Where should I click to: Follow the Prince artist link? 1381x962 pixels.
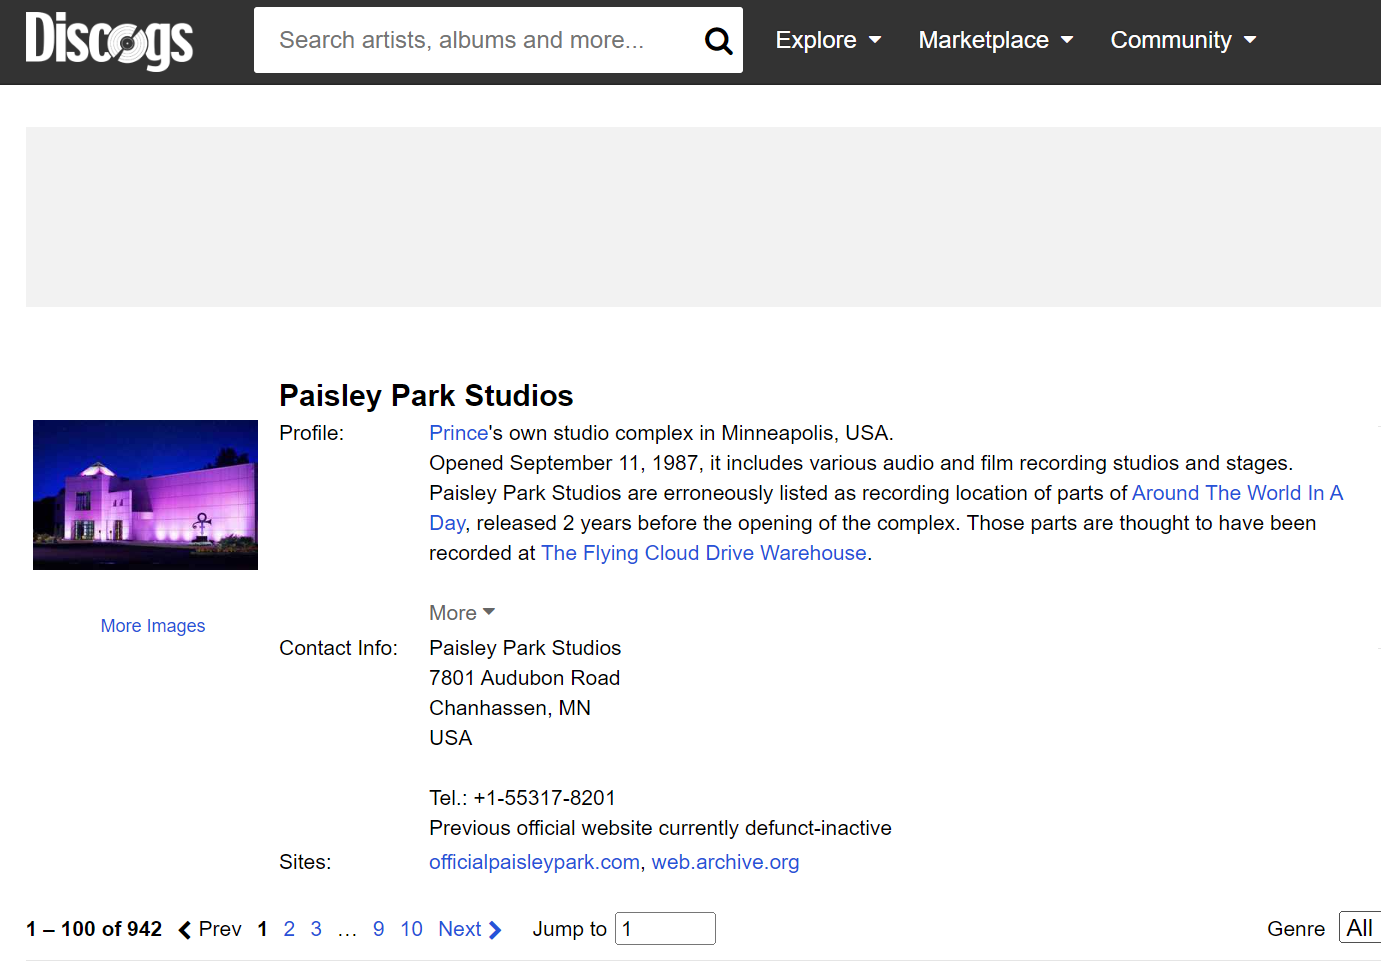pyautogui.click(x=458, y=433)
